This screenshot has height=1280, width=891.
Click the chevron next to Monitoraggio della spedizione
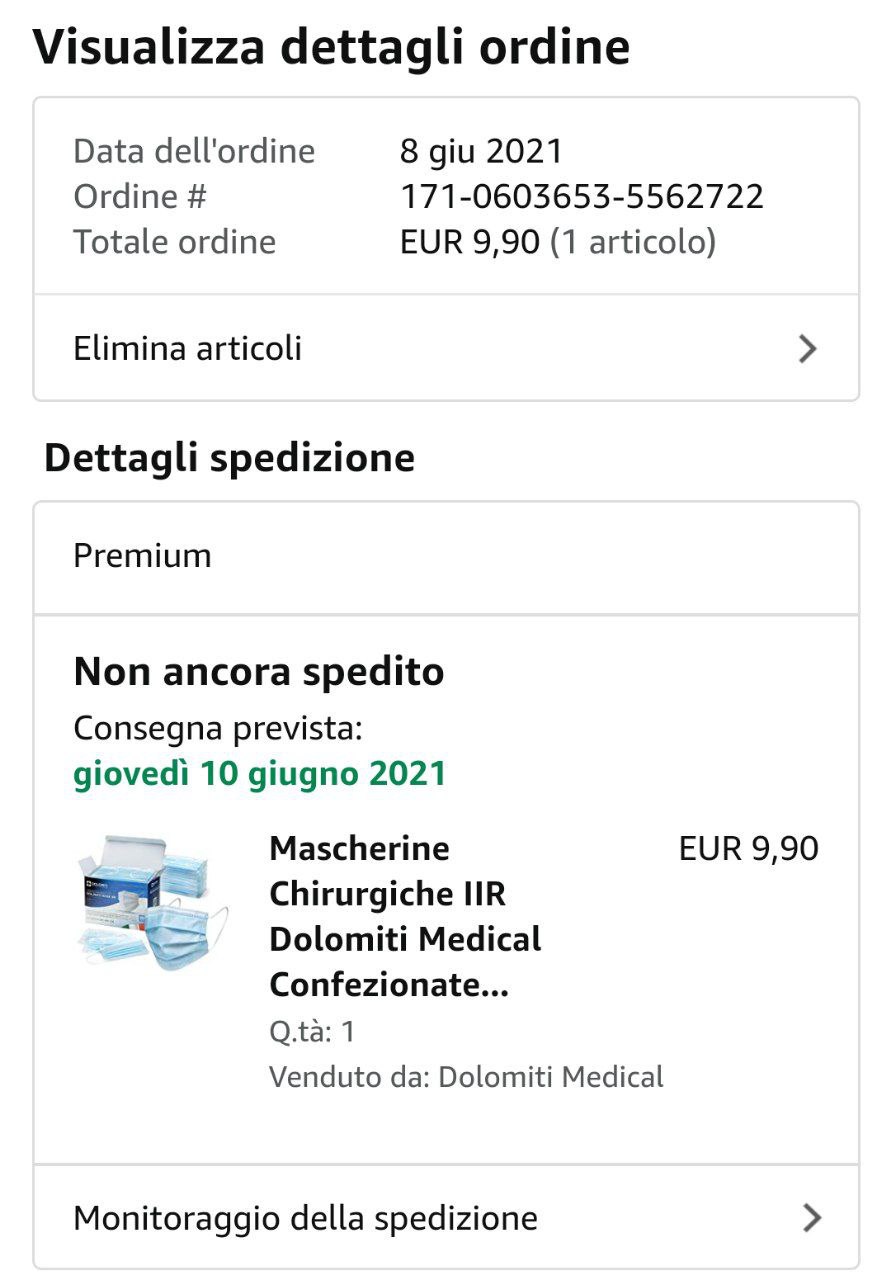[811, 1218]
